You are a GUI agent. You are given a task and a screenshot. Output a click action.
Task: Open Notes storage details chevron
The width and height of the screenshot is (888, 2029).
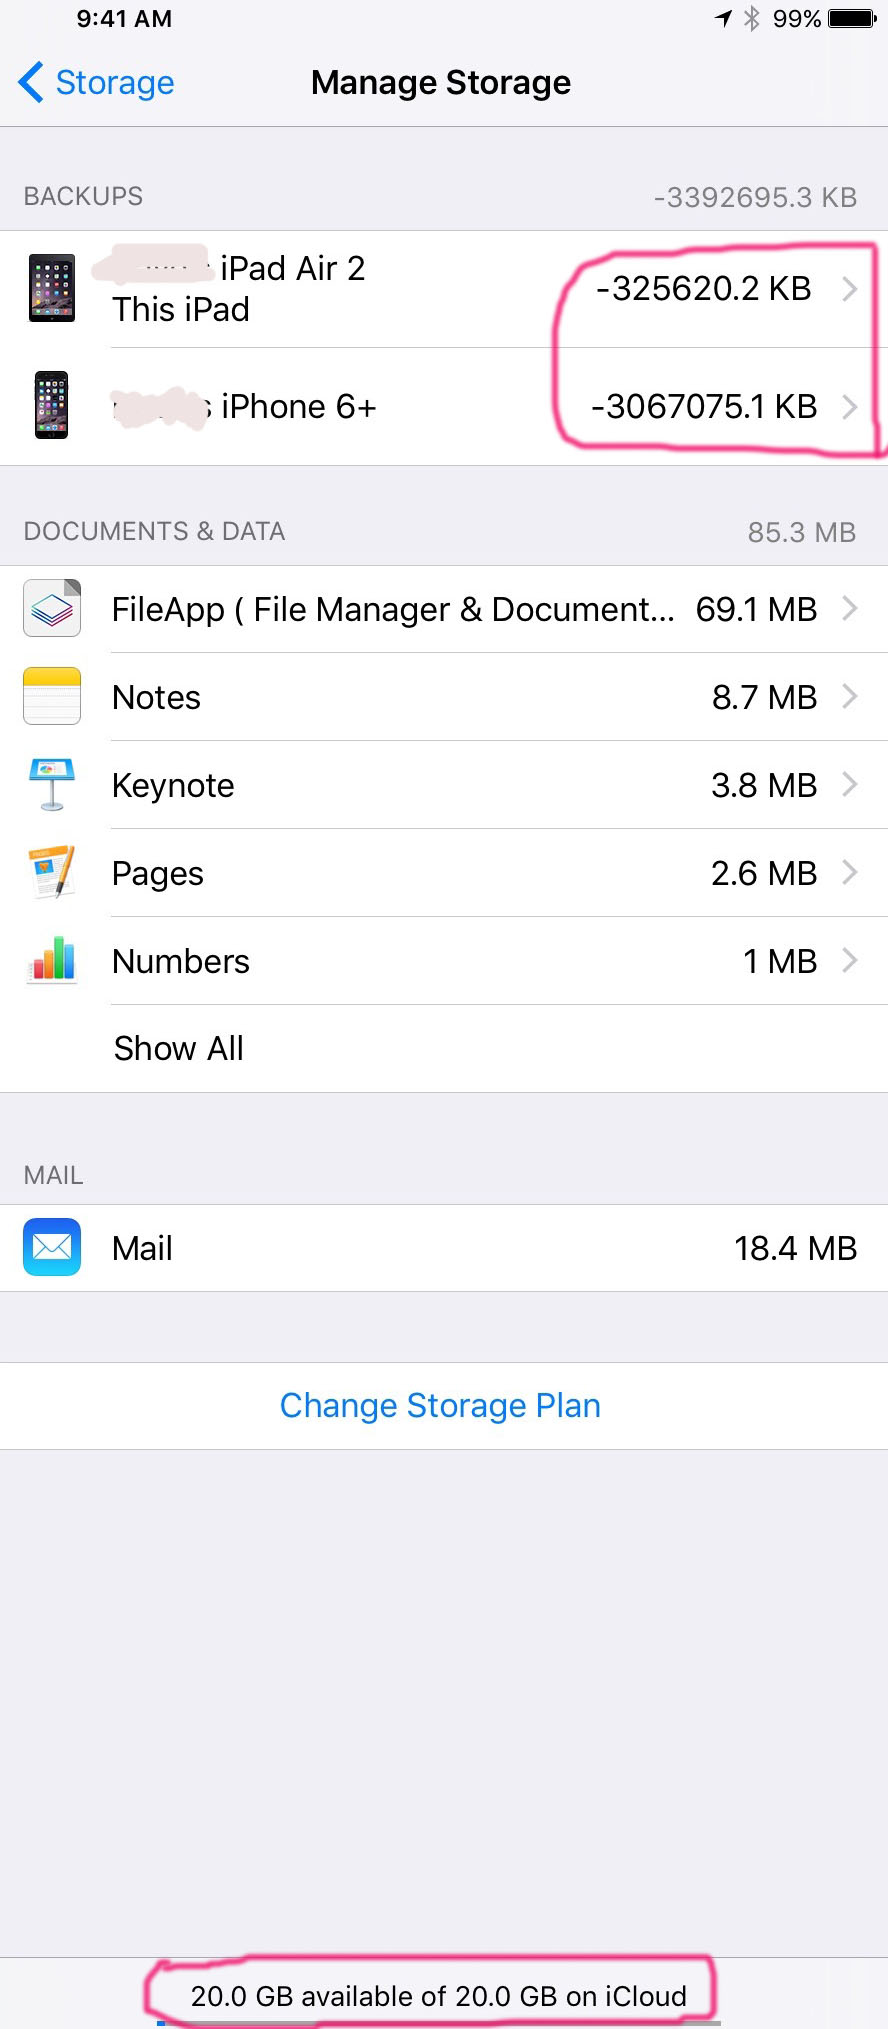[849, 696]
